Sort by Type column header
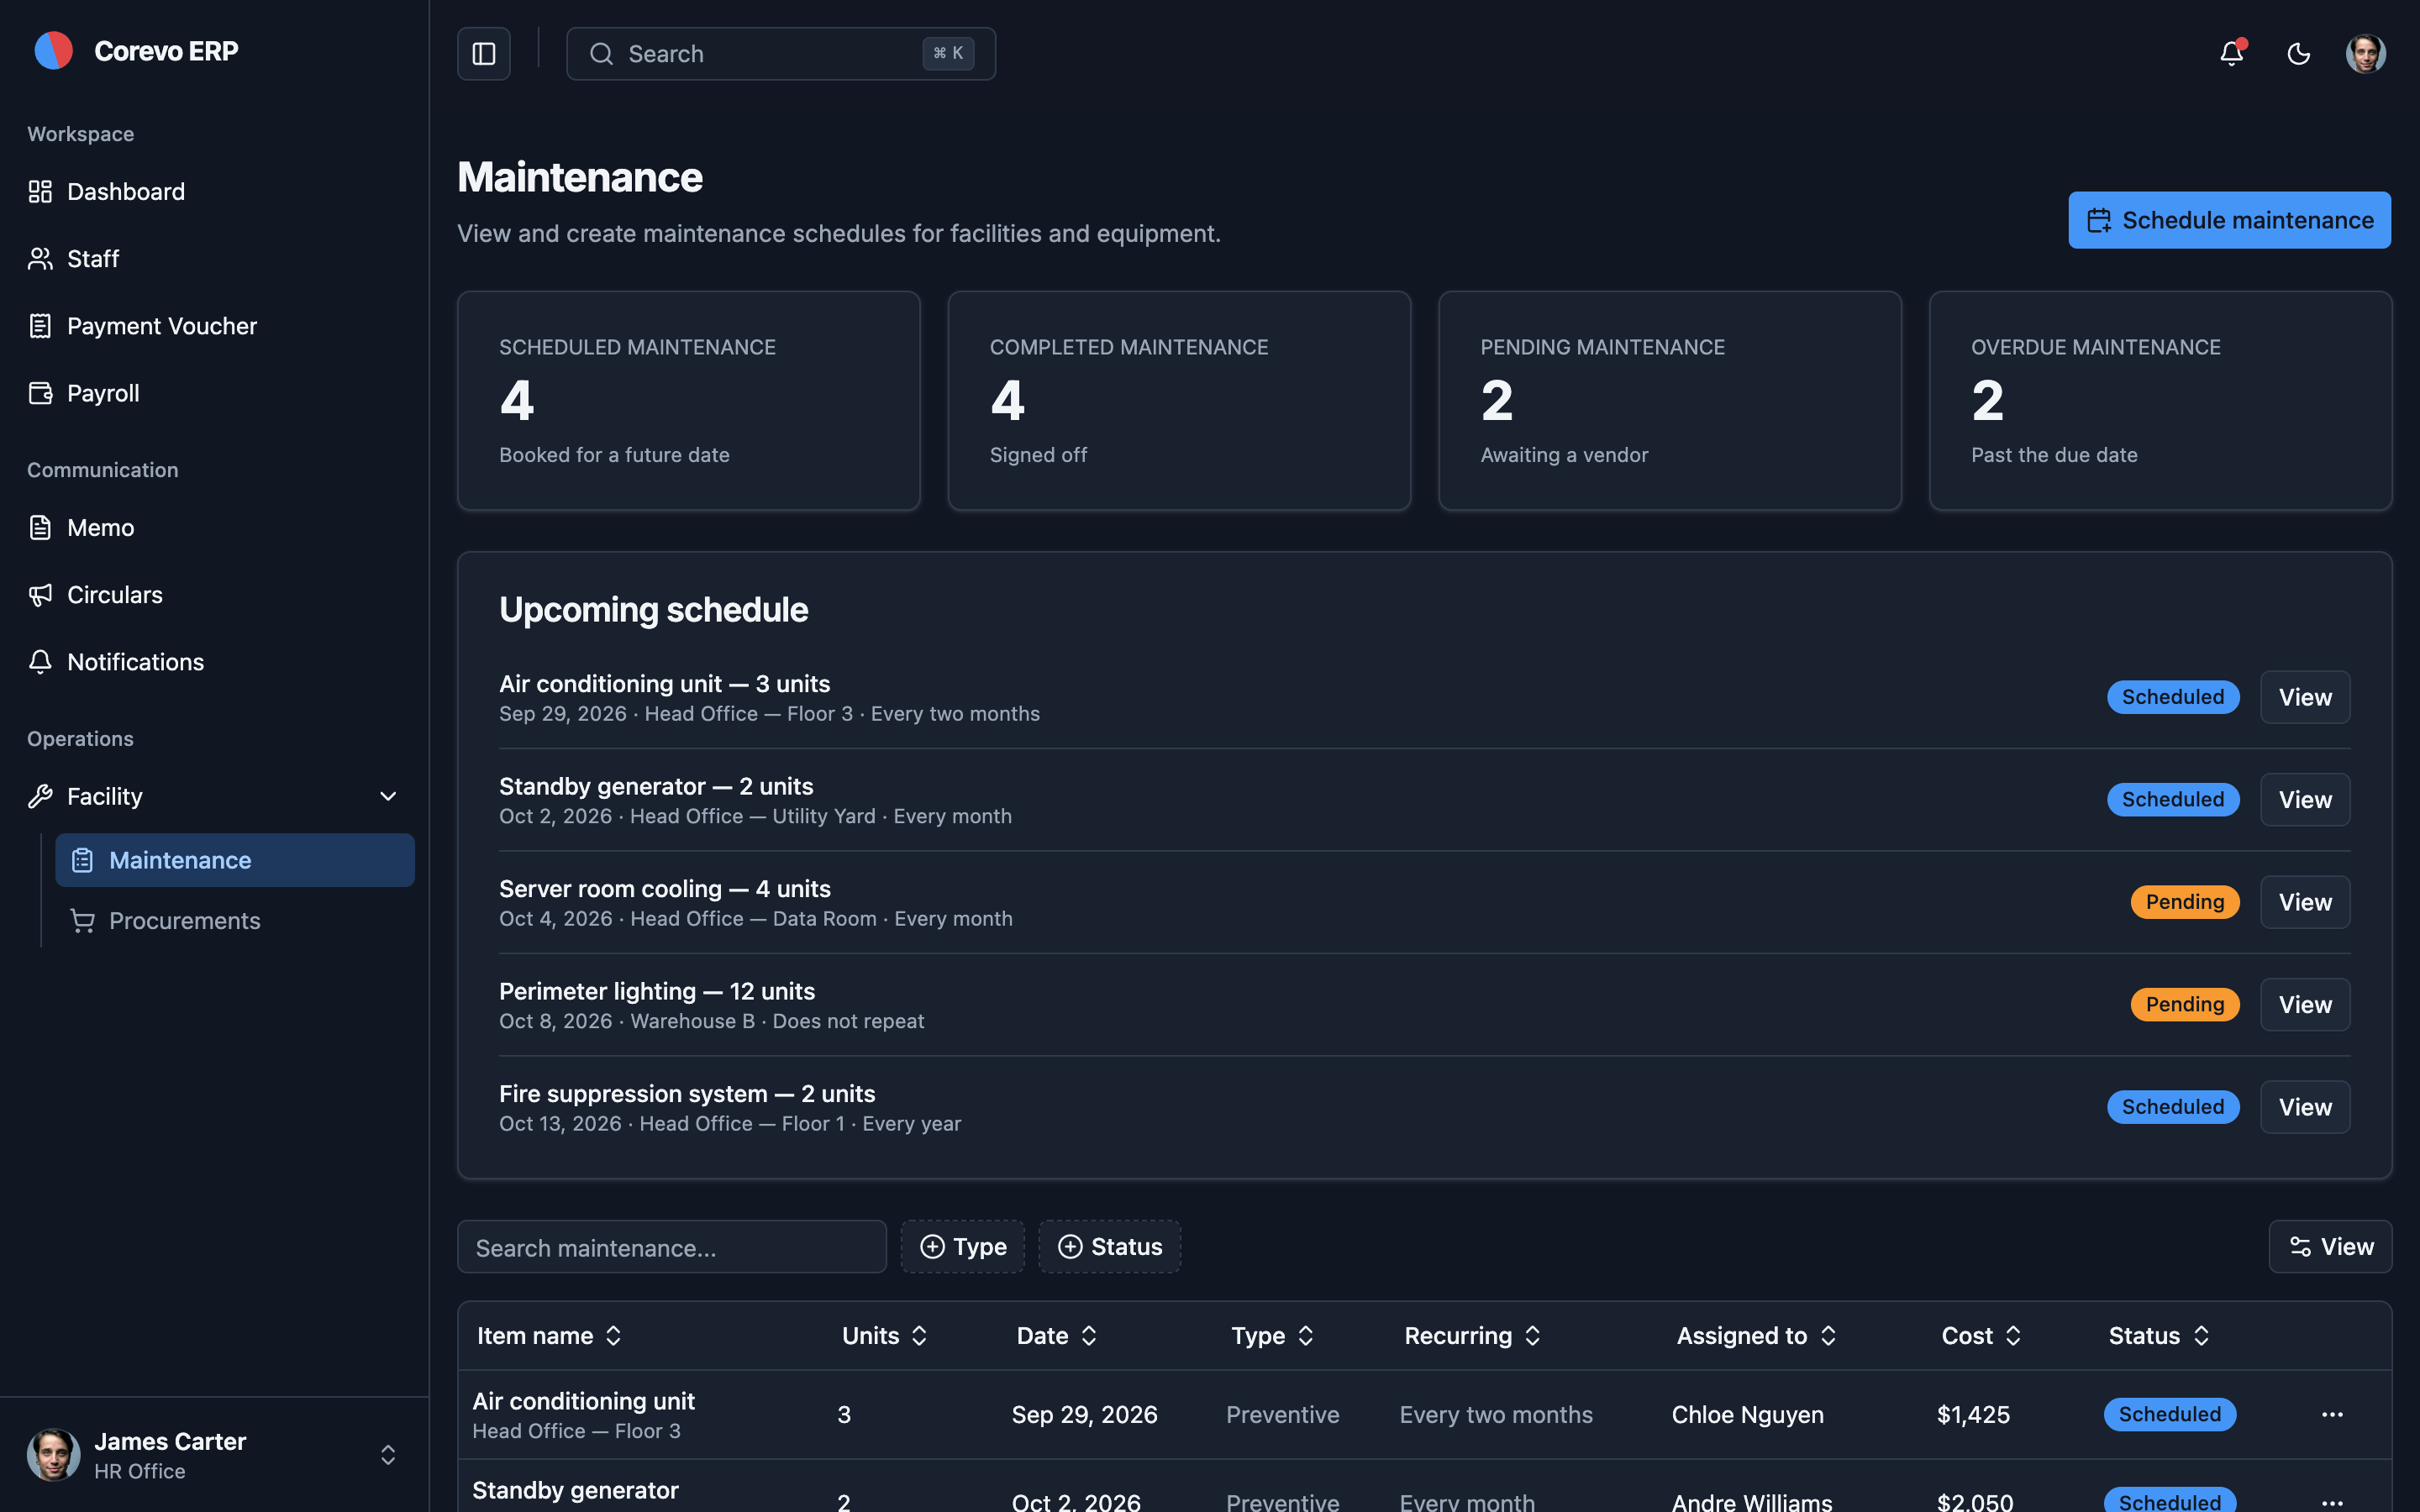Image resolution: width=2420 pixels, height=1512 pixels. tap(1272, 1336)
